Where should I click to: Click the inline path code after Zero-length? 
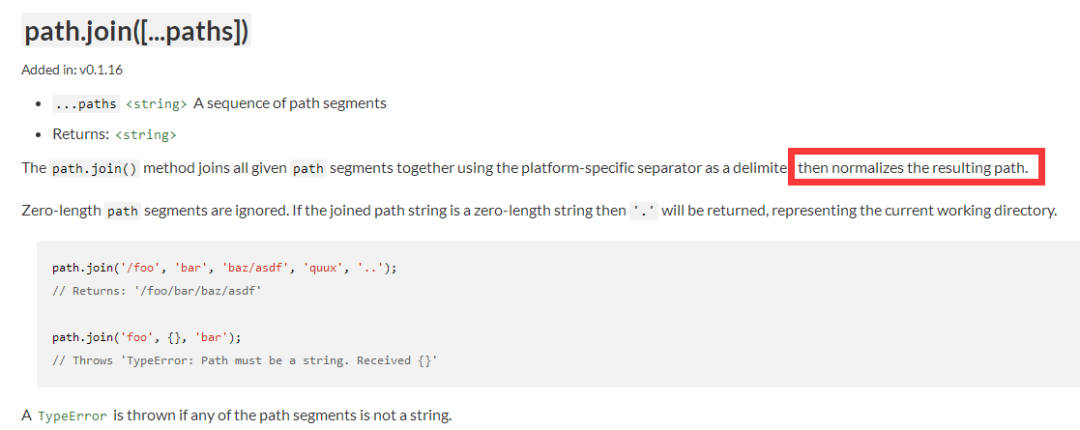pyautogui.click(x=123, y=212)
